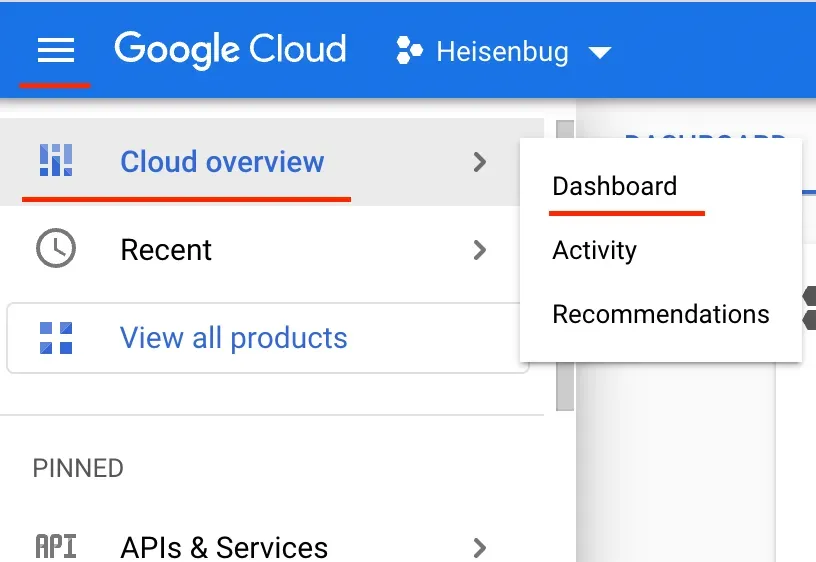The width and height of the screenshot is (816, 562).
Task: Expand the Recent submenu chevron
Action: click(x=480, y=250)
